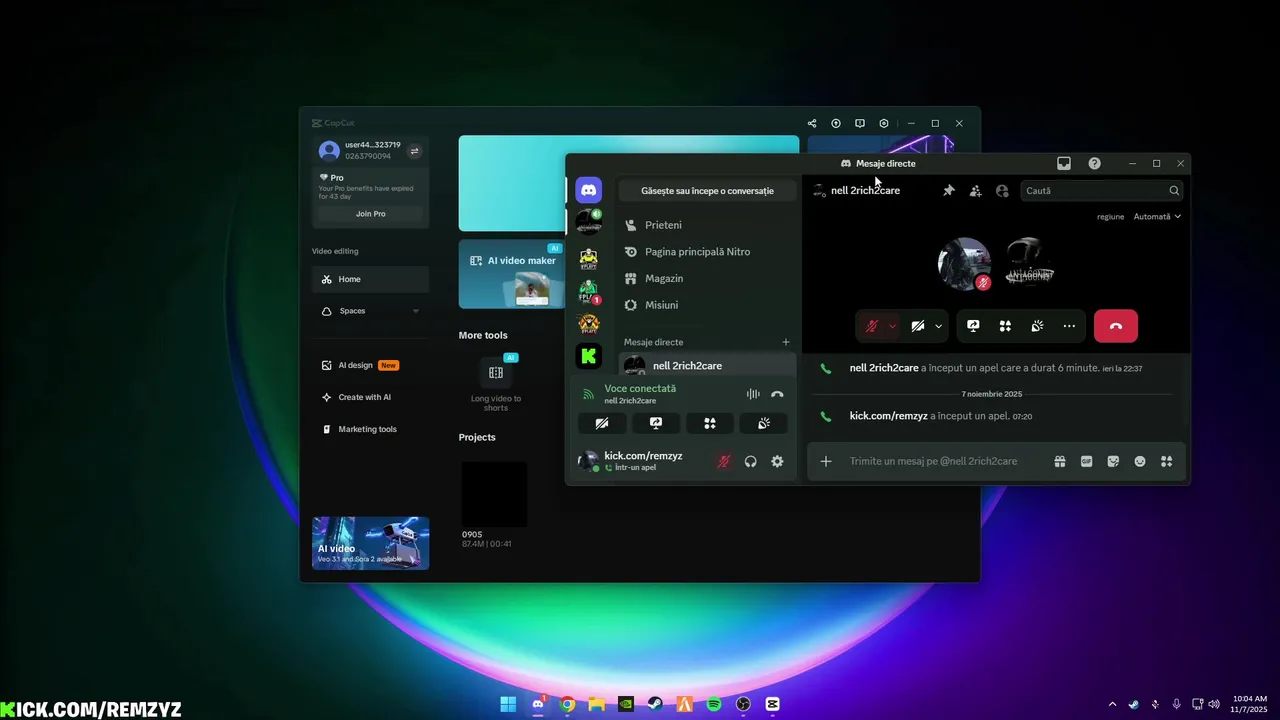Open OBS Studio from the taskbar
Screen dimensions: 1280x720
click(x=743, y=704)
